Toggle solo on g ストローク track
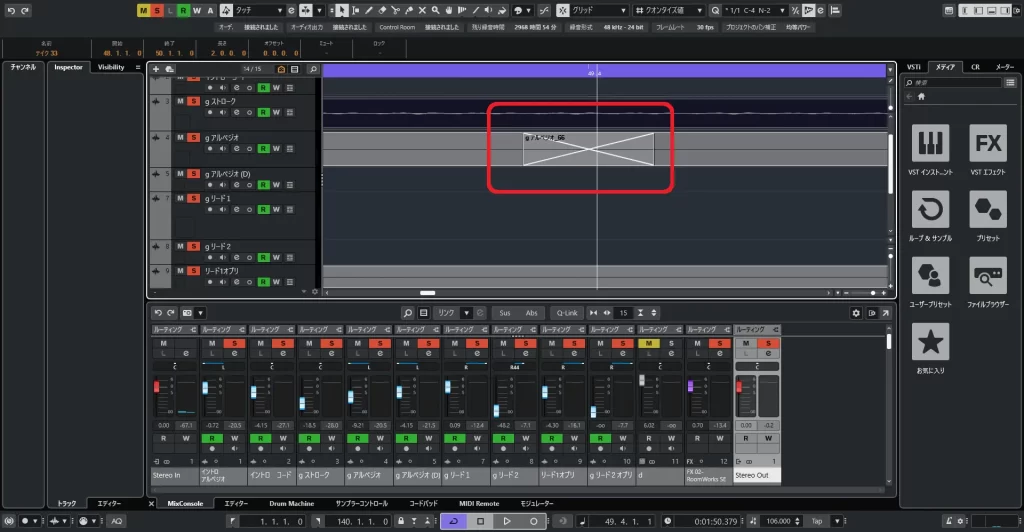This screenshot has width=1024, height=532. point(193,102)
